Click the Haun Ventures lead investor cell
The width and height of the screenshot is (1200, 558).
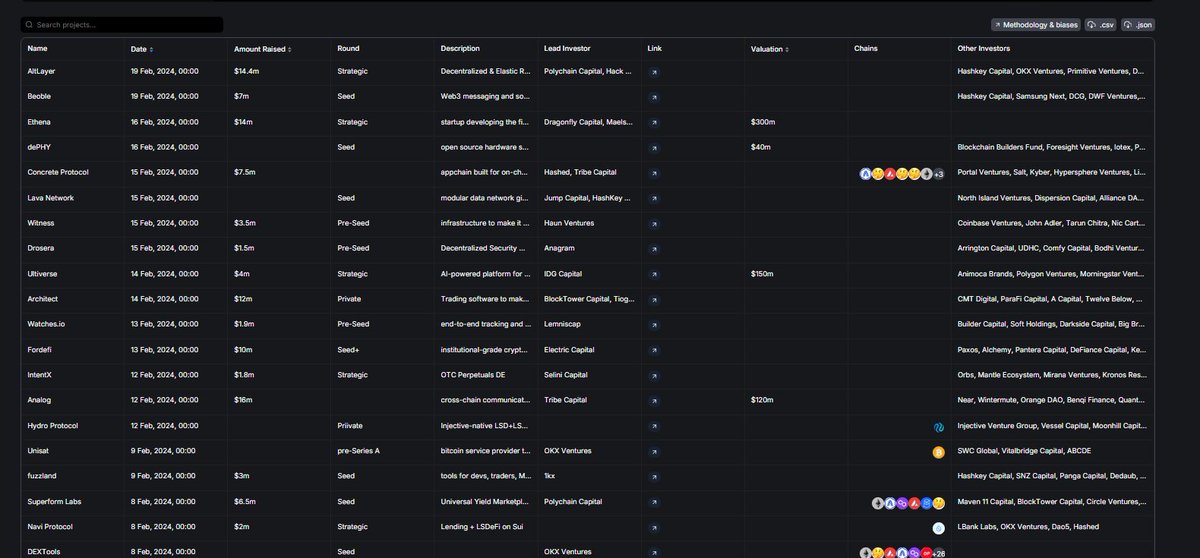(569, 224)
